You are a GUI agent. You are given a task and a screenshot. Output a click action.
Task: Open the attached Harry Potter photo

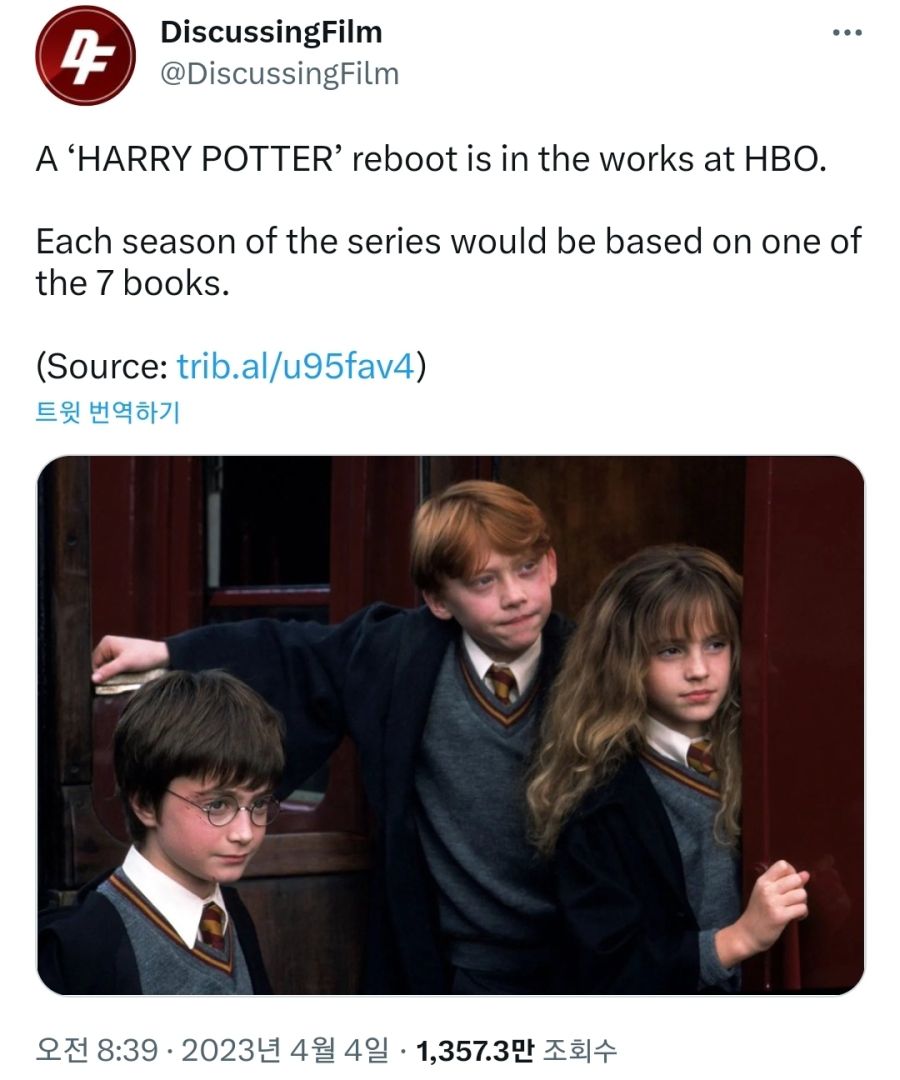pyautogui.click(x=450, y=725)
